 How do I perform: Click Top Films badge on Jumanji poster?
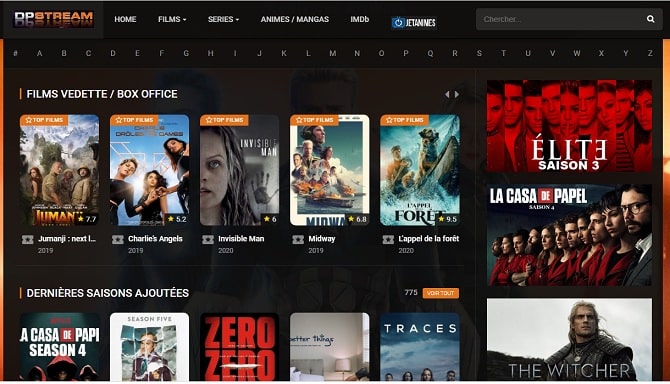(44, 120)
